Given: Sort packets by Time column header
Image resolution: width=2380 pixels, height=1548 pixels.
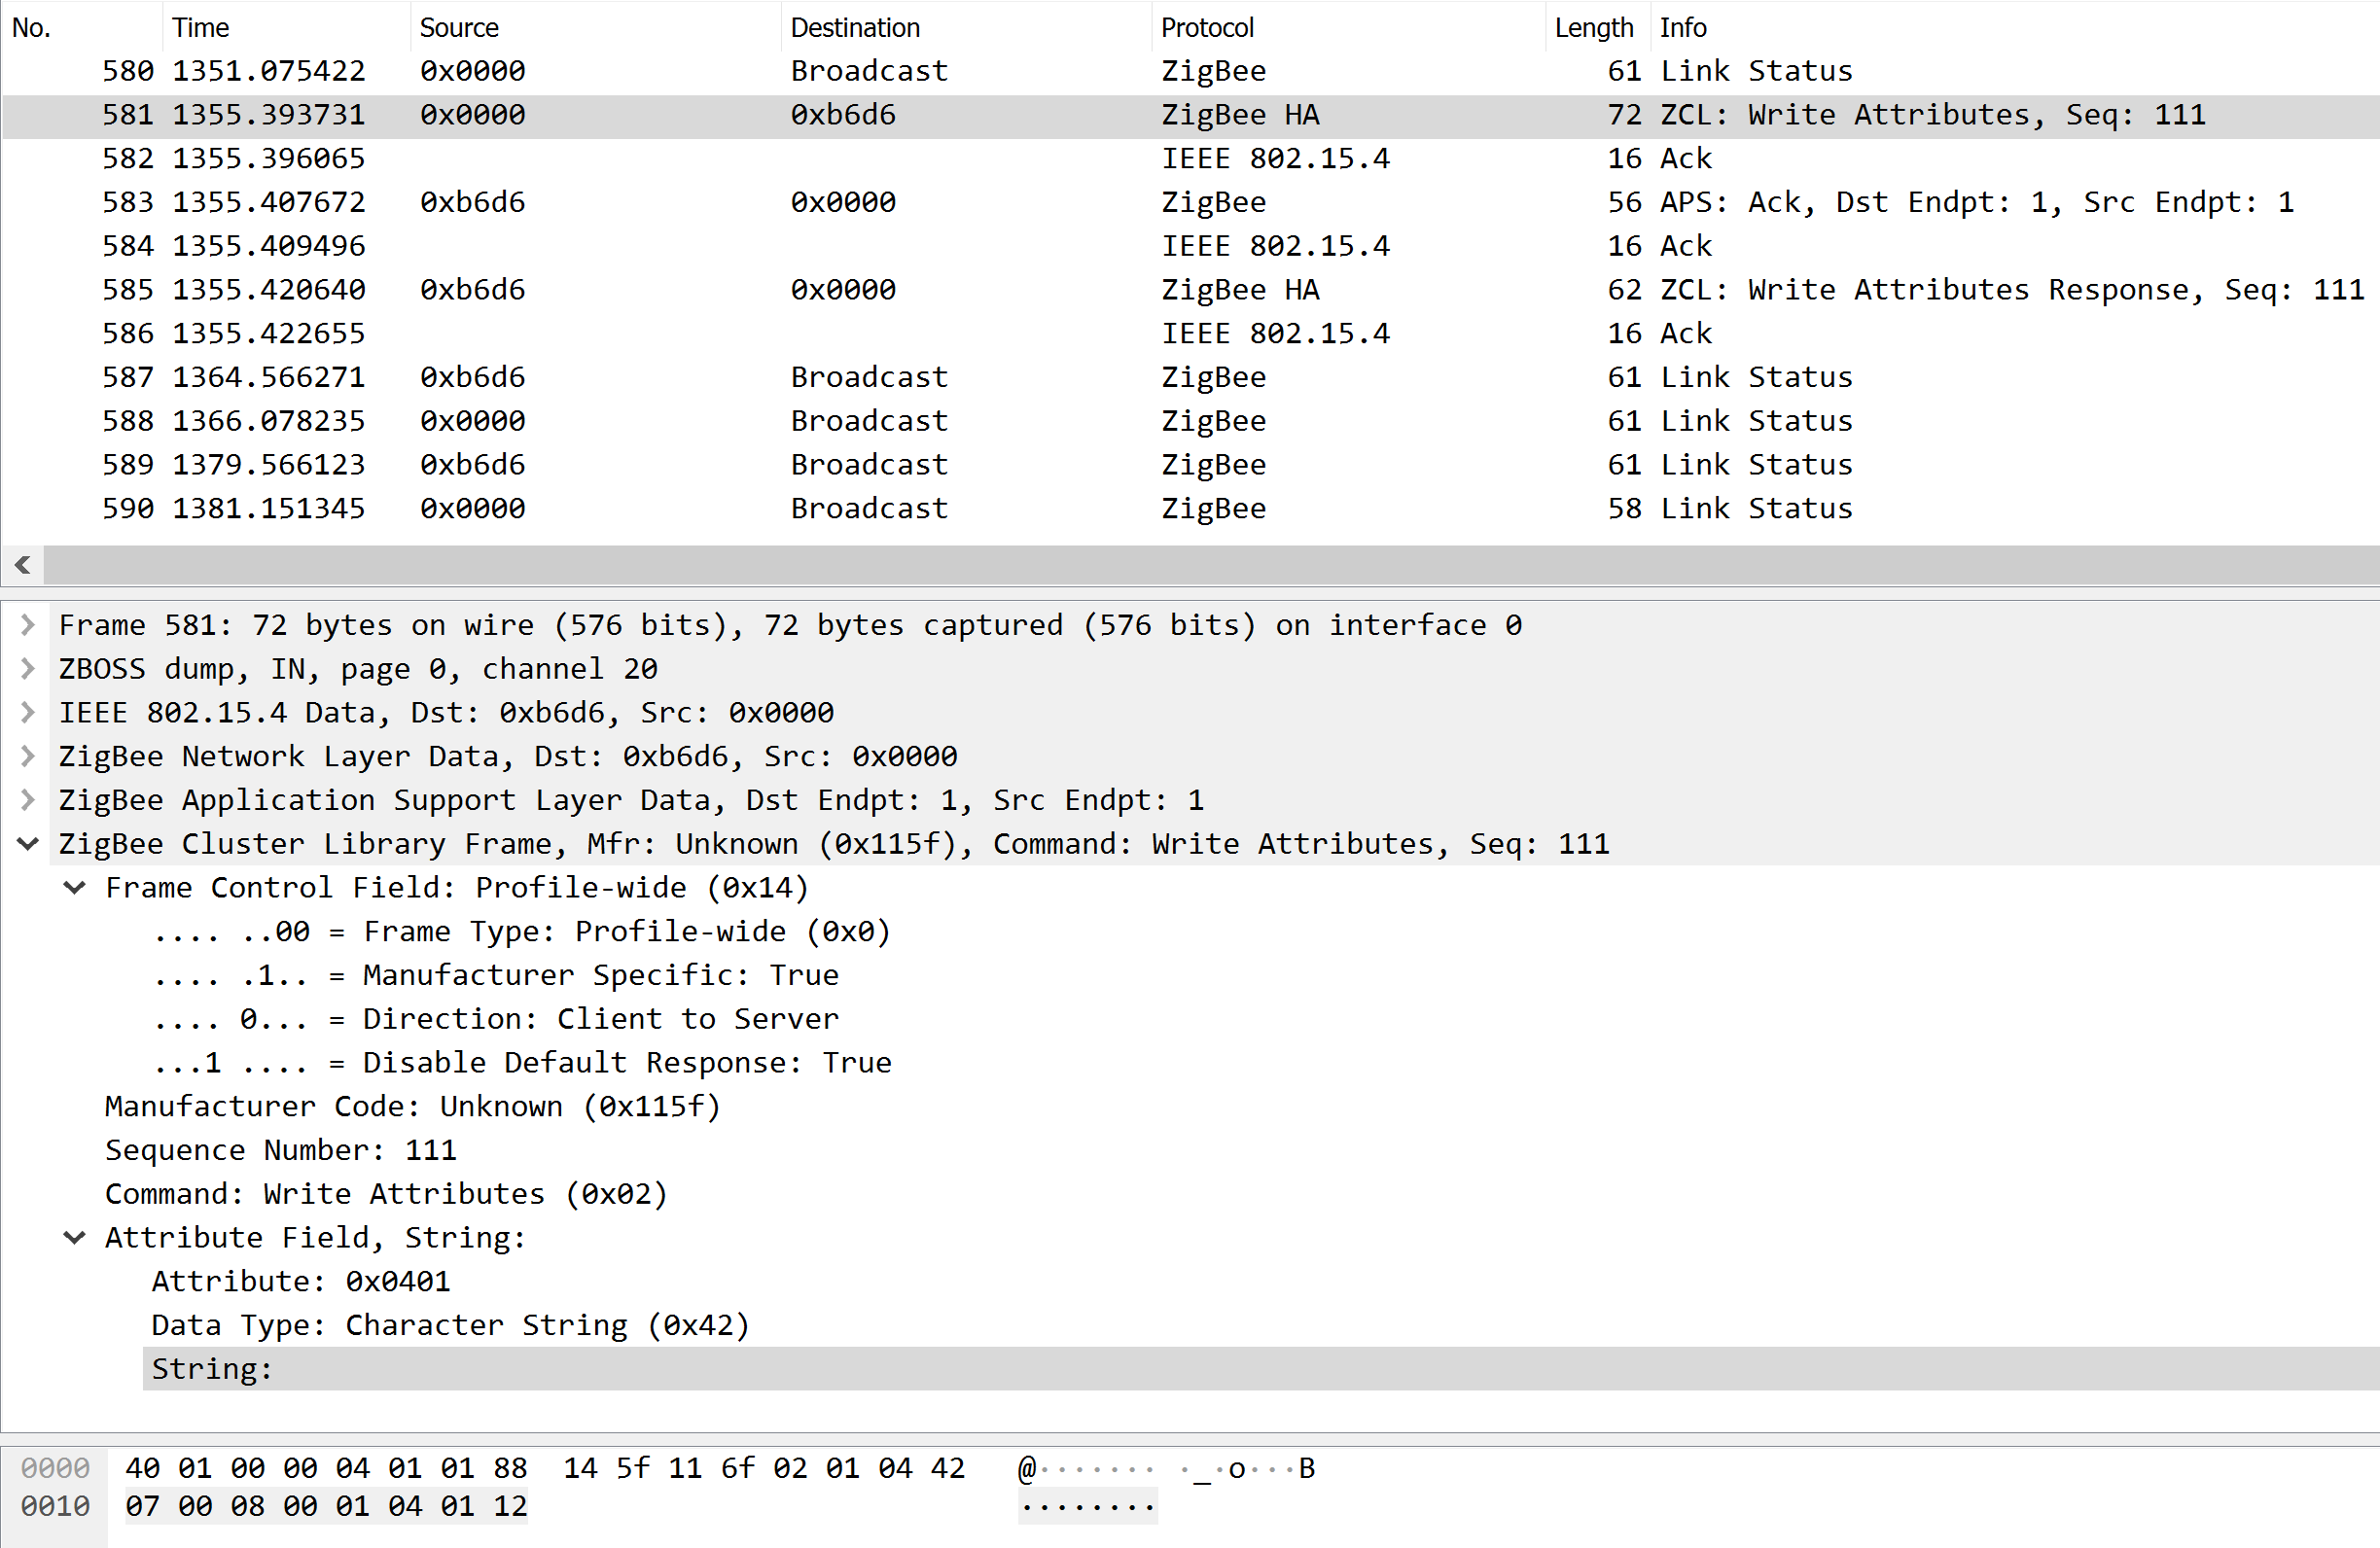Looking at the screenshot, I should click(x=200, y=28).
